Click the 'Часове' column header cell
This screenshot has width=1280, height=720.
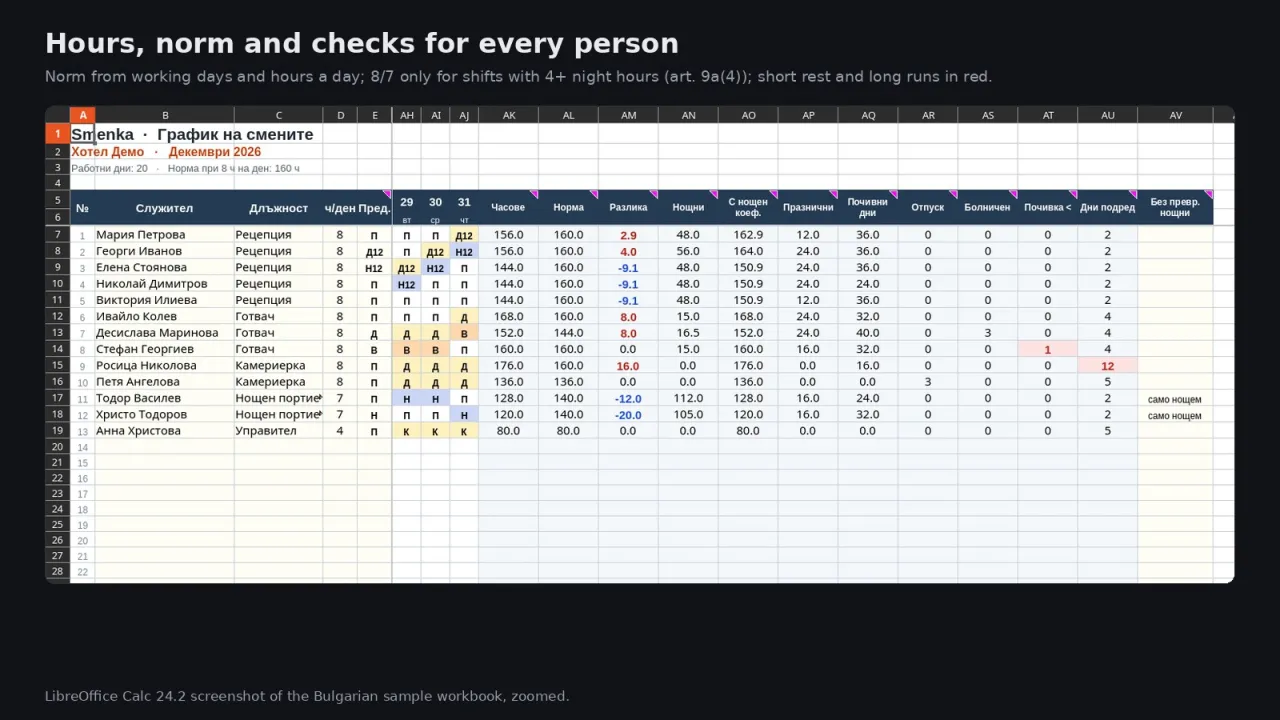(x=508, y=208)
